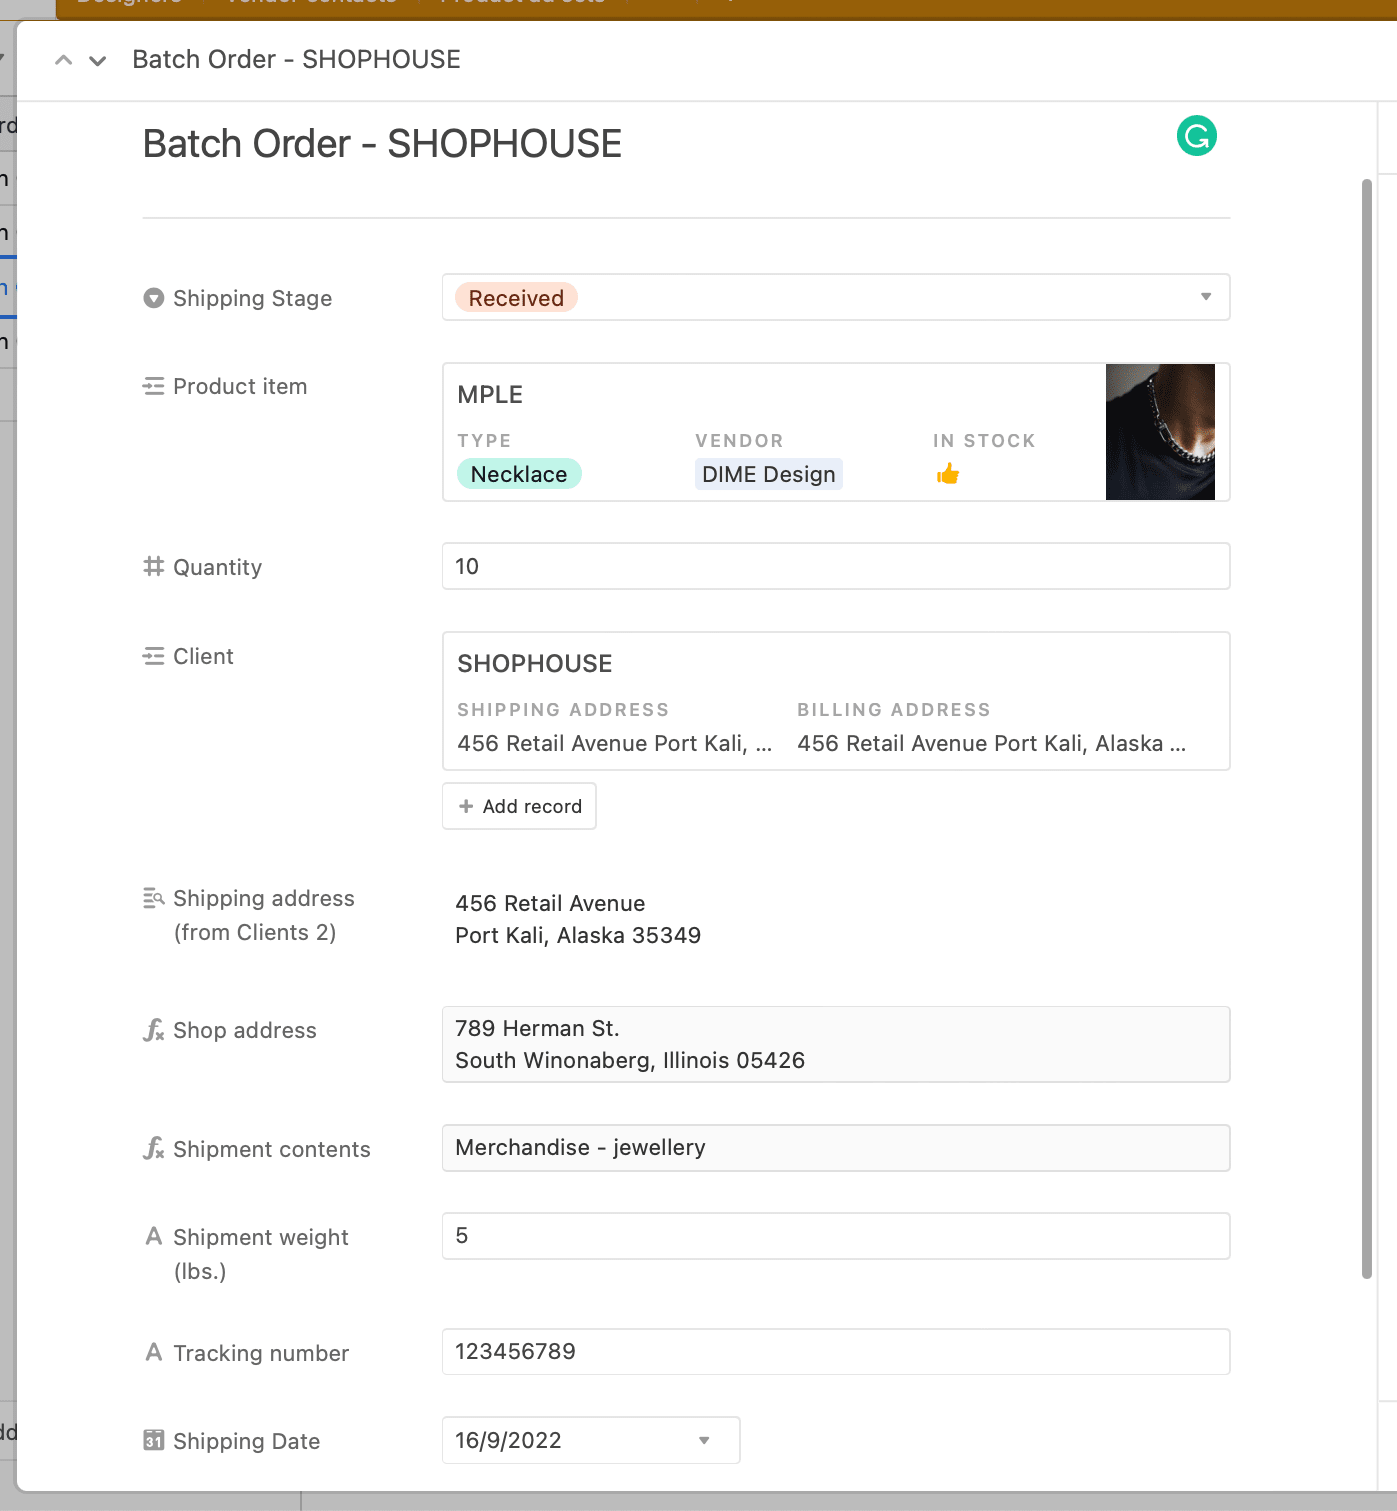The image size is (1397, 1511).
Task: Select the DIME Design vendor tag
Action: 768,474
